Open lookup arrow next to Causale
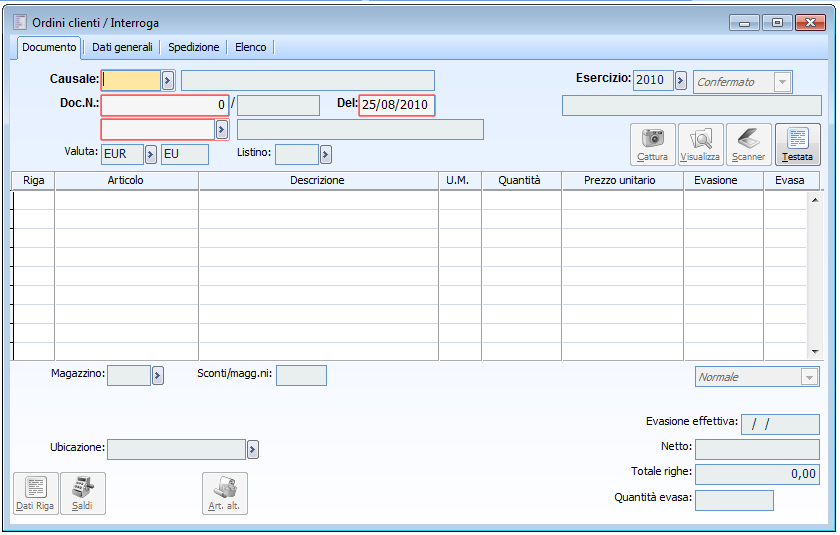Screen dimensions: 840x535 tap(168, 81)
